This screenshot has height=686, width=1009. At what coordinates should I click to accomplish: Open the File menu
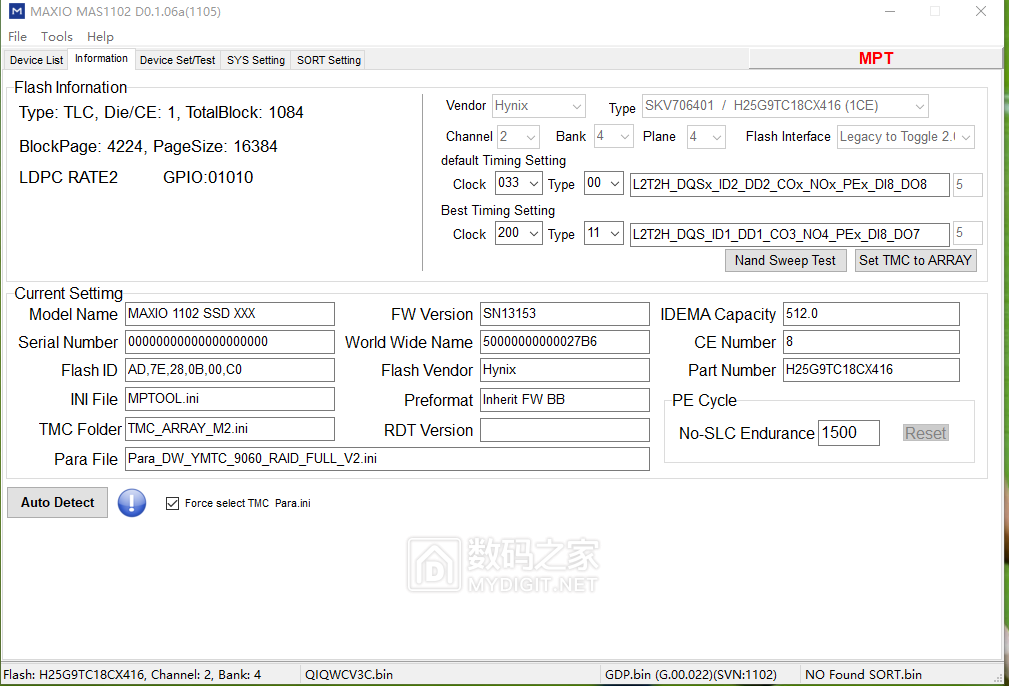click(17, 37)
